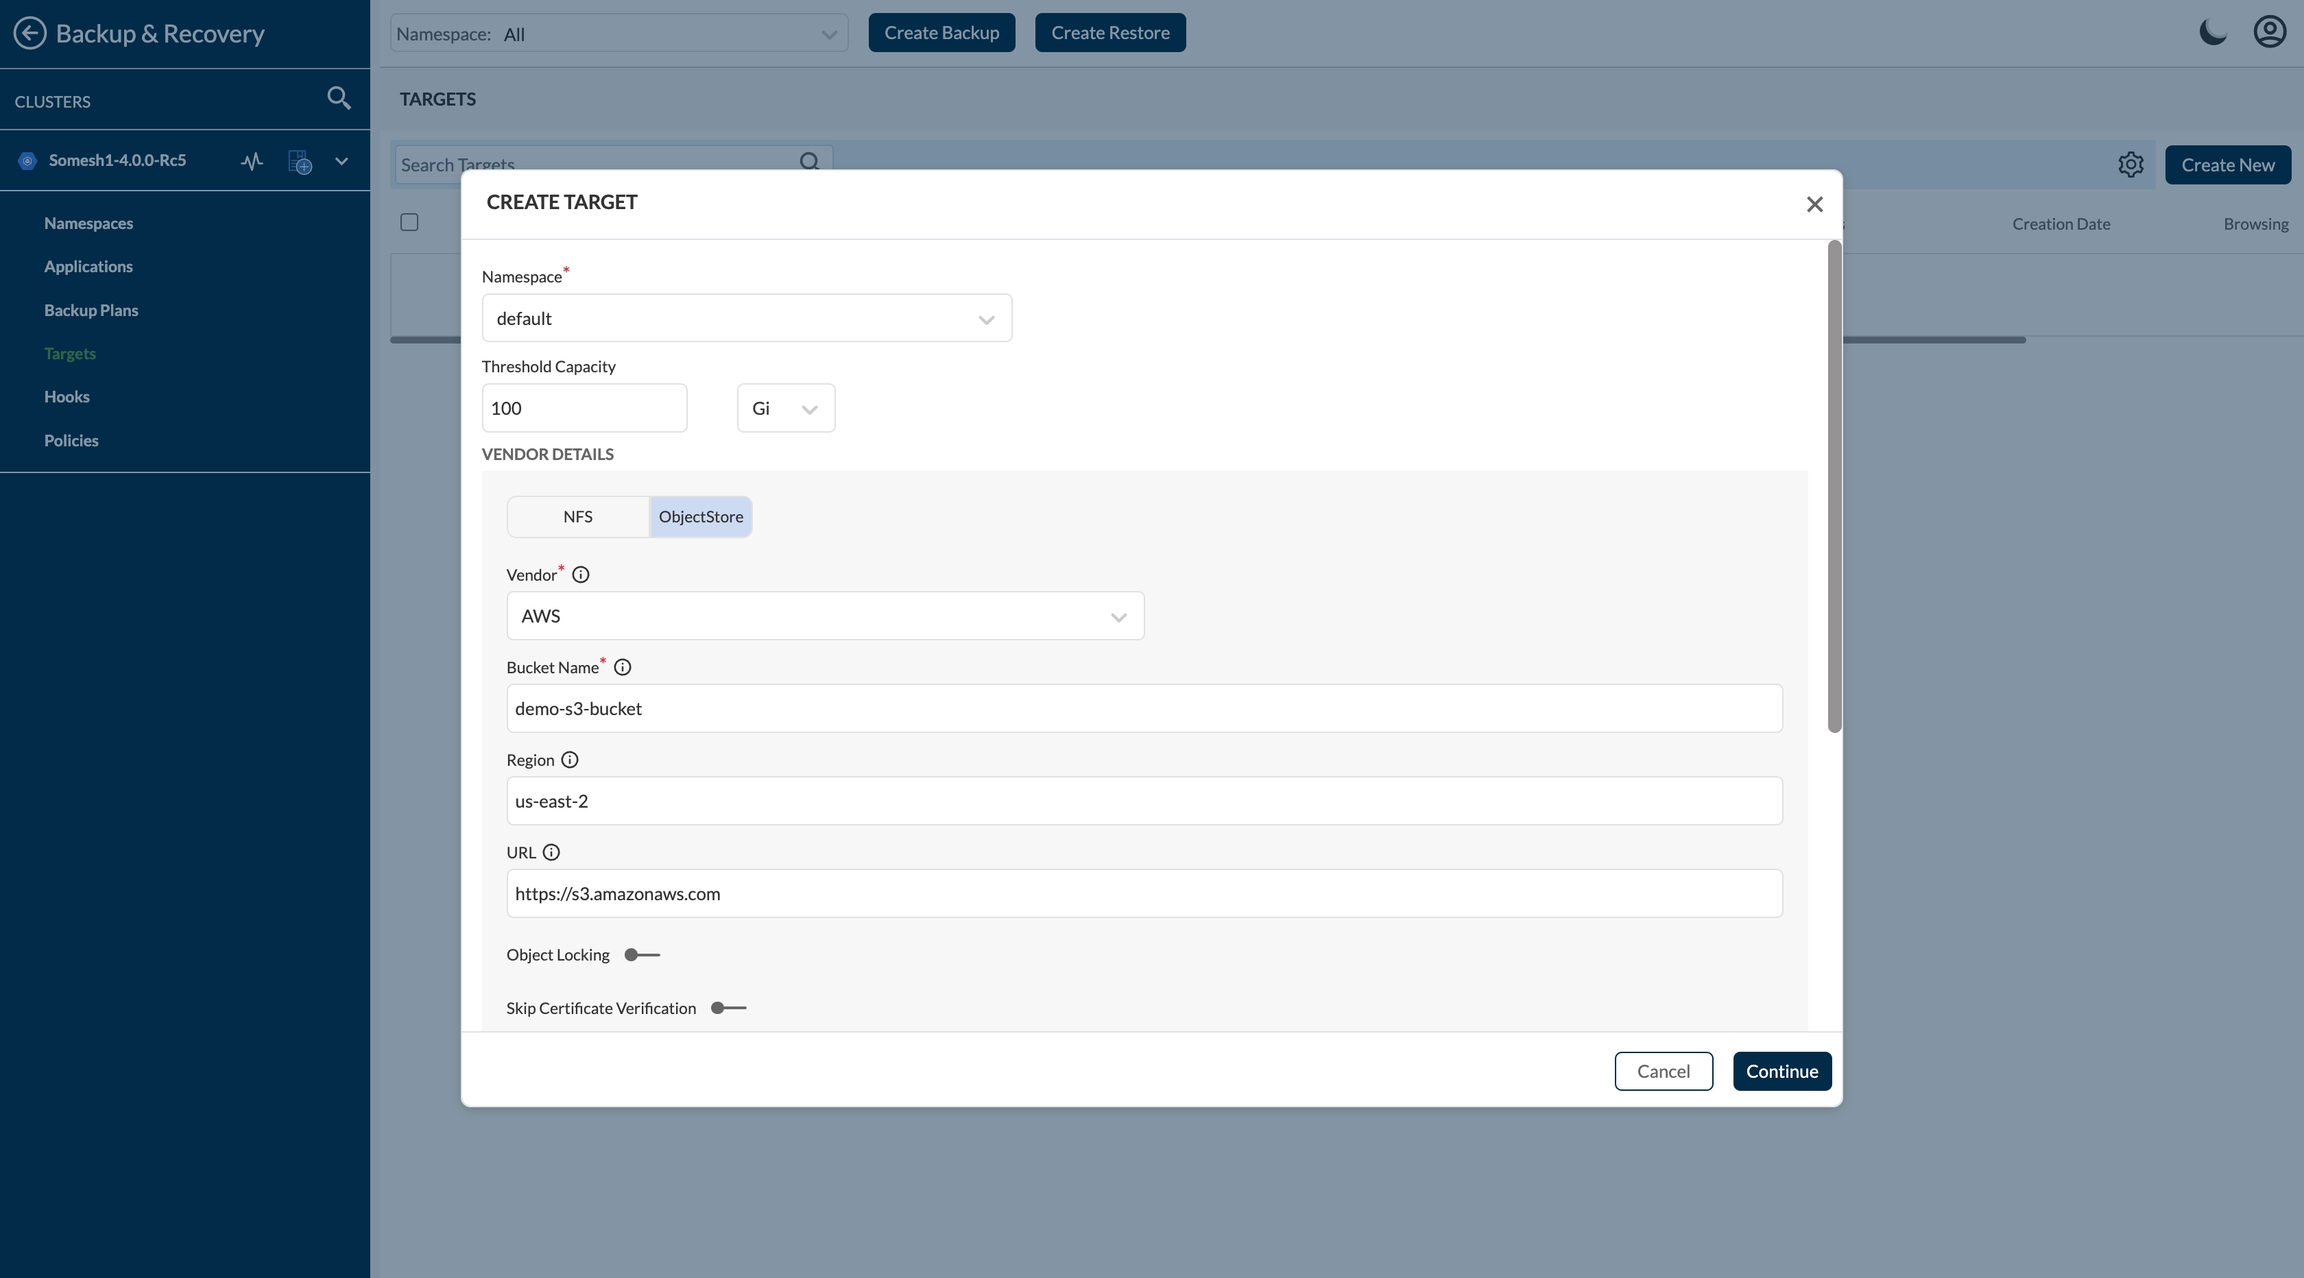
Task: Click the Region info icon
Action: (x=570, y=760)
